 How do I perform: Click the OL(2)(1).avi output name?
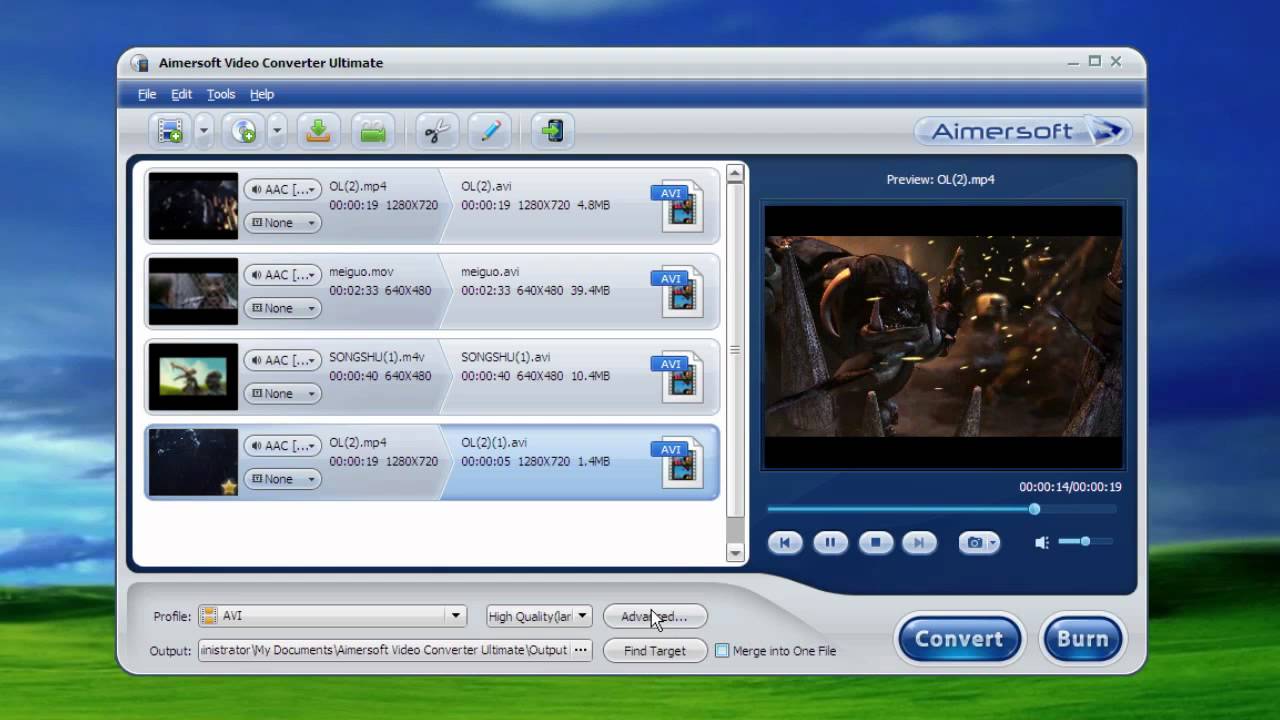point(494,442)
